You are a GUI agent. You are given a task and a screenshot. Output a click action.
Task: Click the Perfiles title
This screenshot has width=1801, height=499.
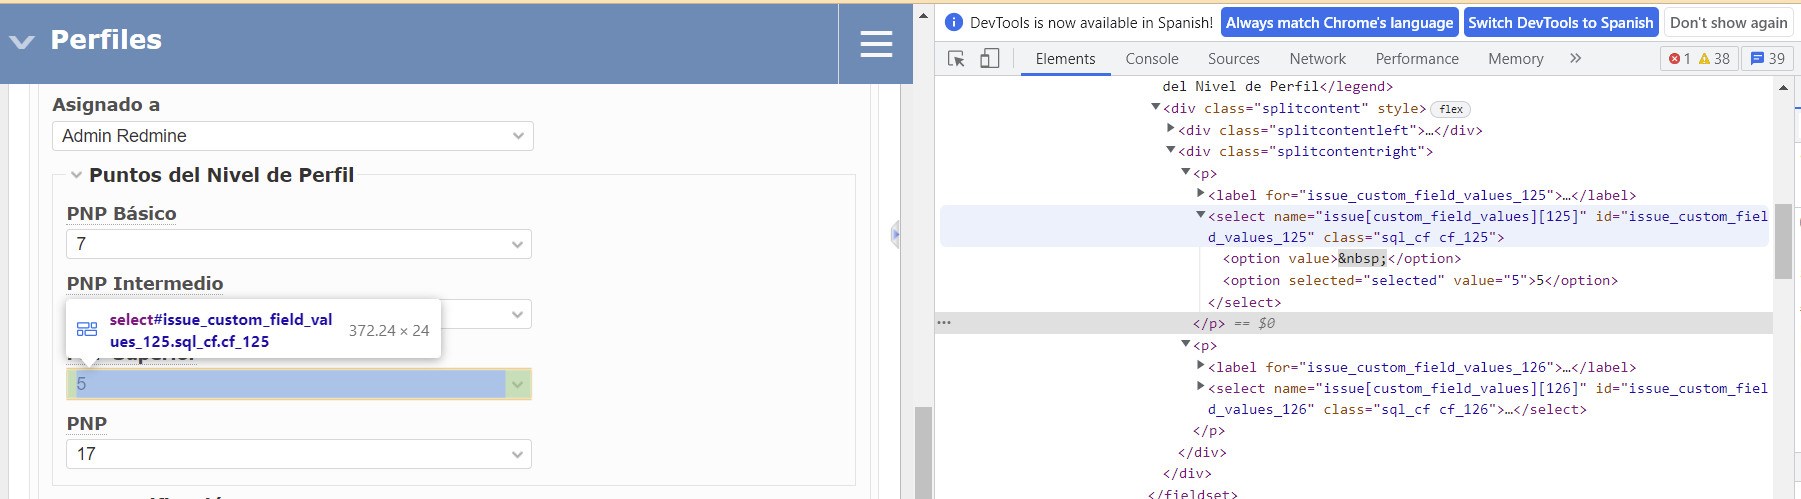tap(106, 40)
